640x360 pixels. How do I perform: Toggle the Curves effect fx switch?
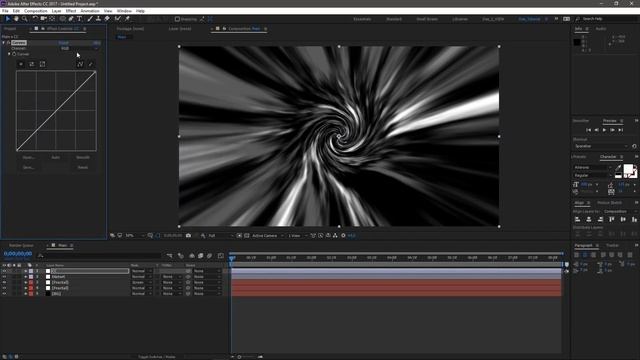pyautogui.click(x=8, y=42)
